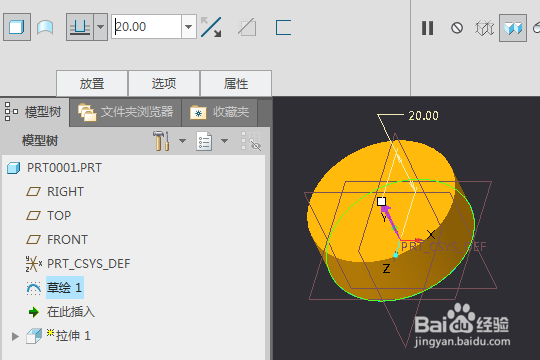Viewport: 540px width, 360px height.
Task: Select the FRONT datum plane
Action: [x=68, y=239]
